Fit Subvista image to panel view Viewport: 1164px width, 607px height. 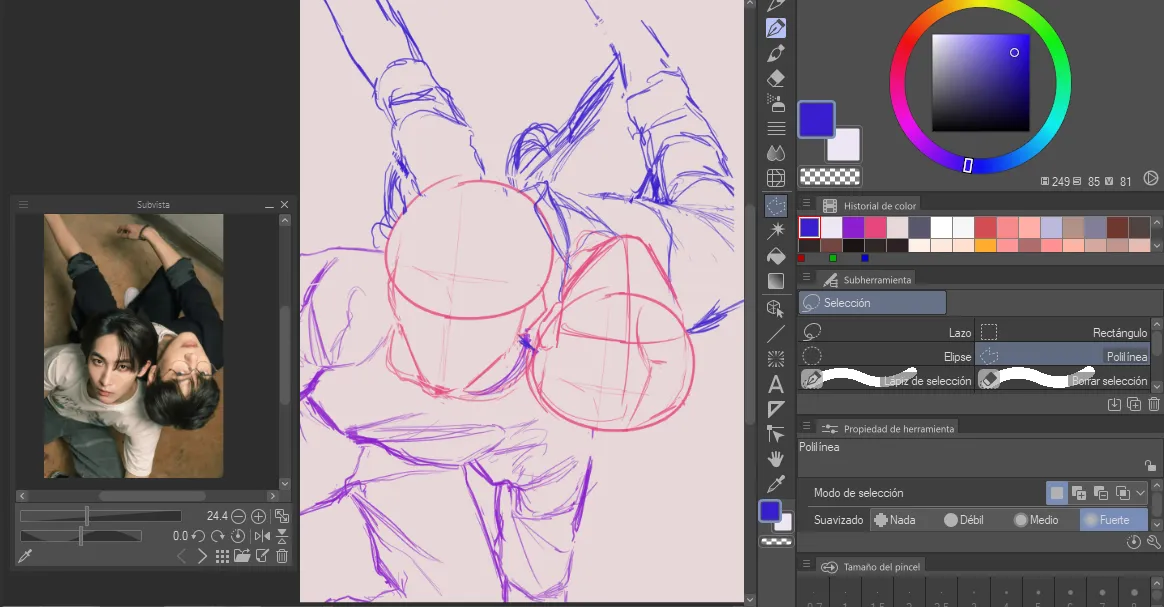coord(282,516)
